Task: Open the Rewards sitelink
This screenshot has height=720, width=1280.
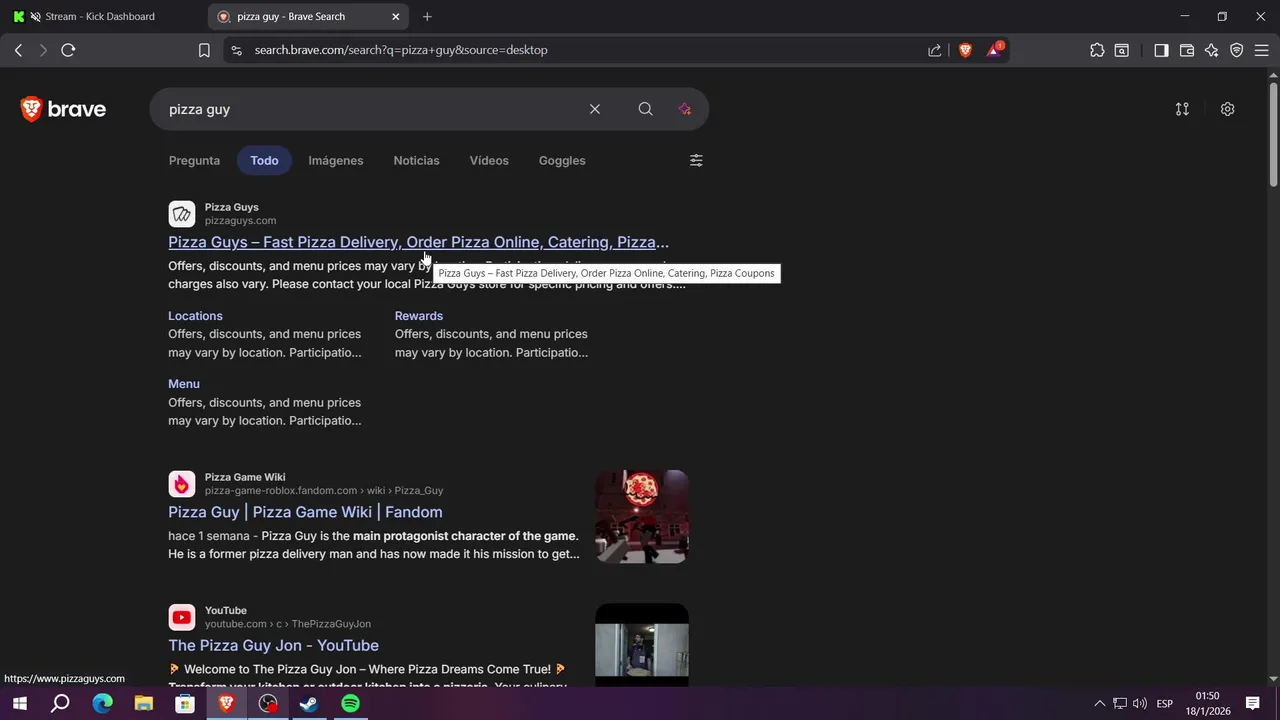Action: click(x=418, y=316)
